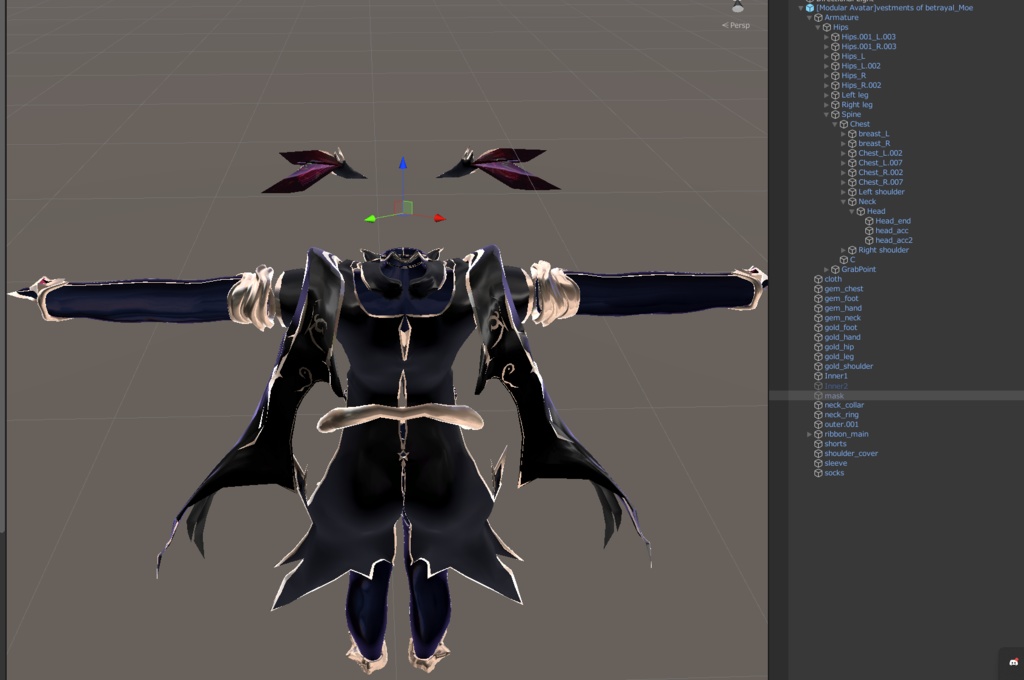
Task: Select the mask object row
Action: [896, 396]
